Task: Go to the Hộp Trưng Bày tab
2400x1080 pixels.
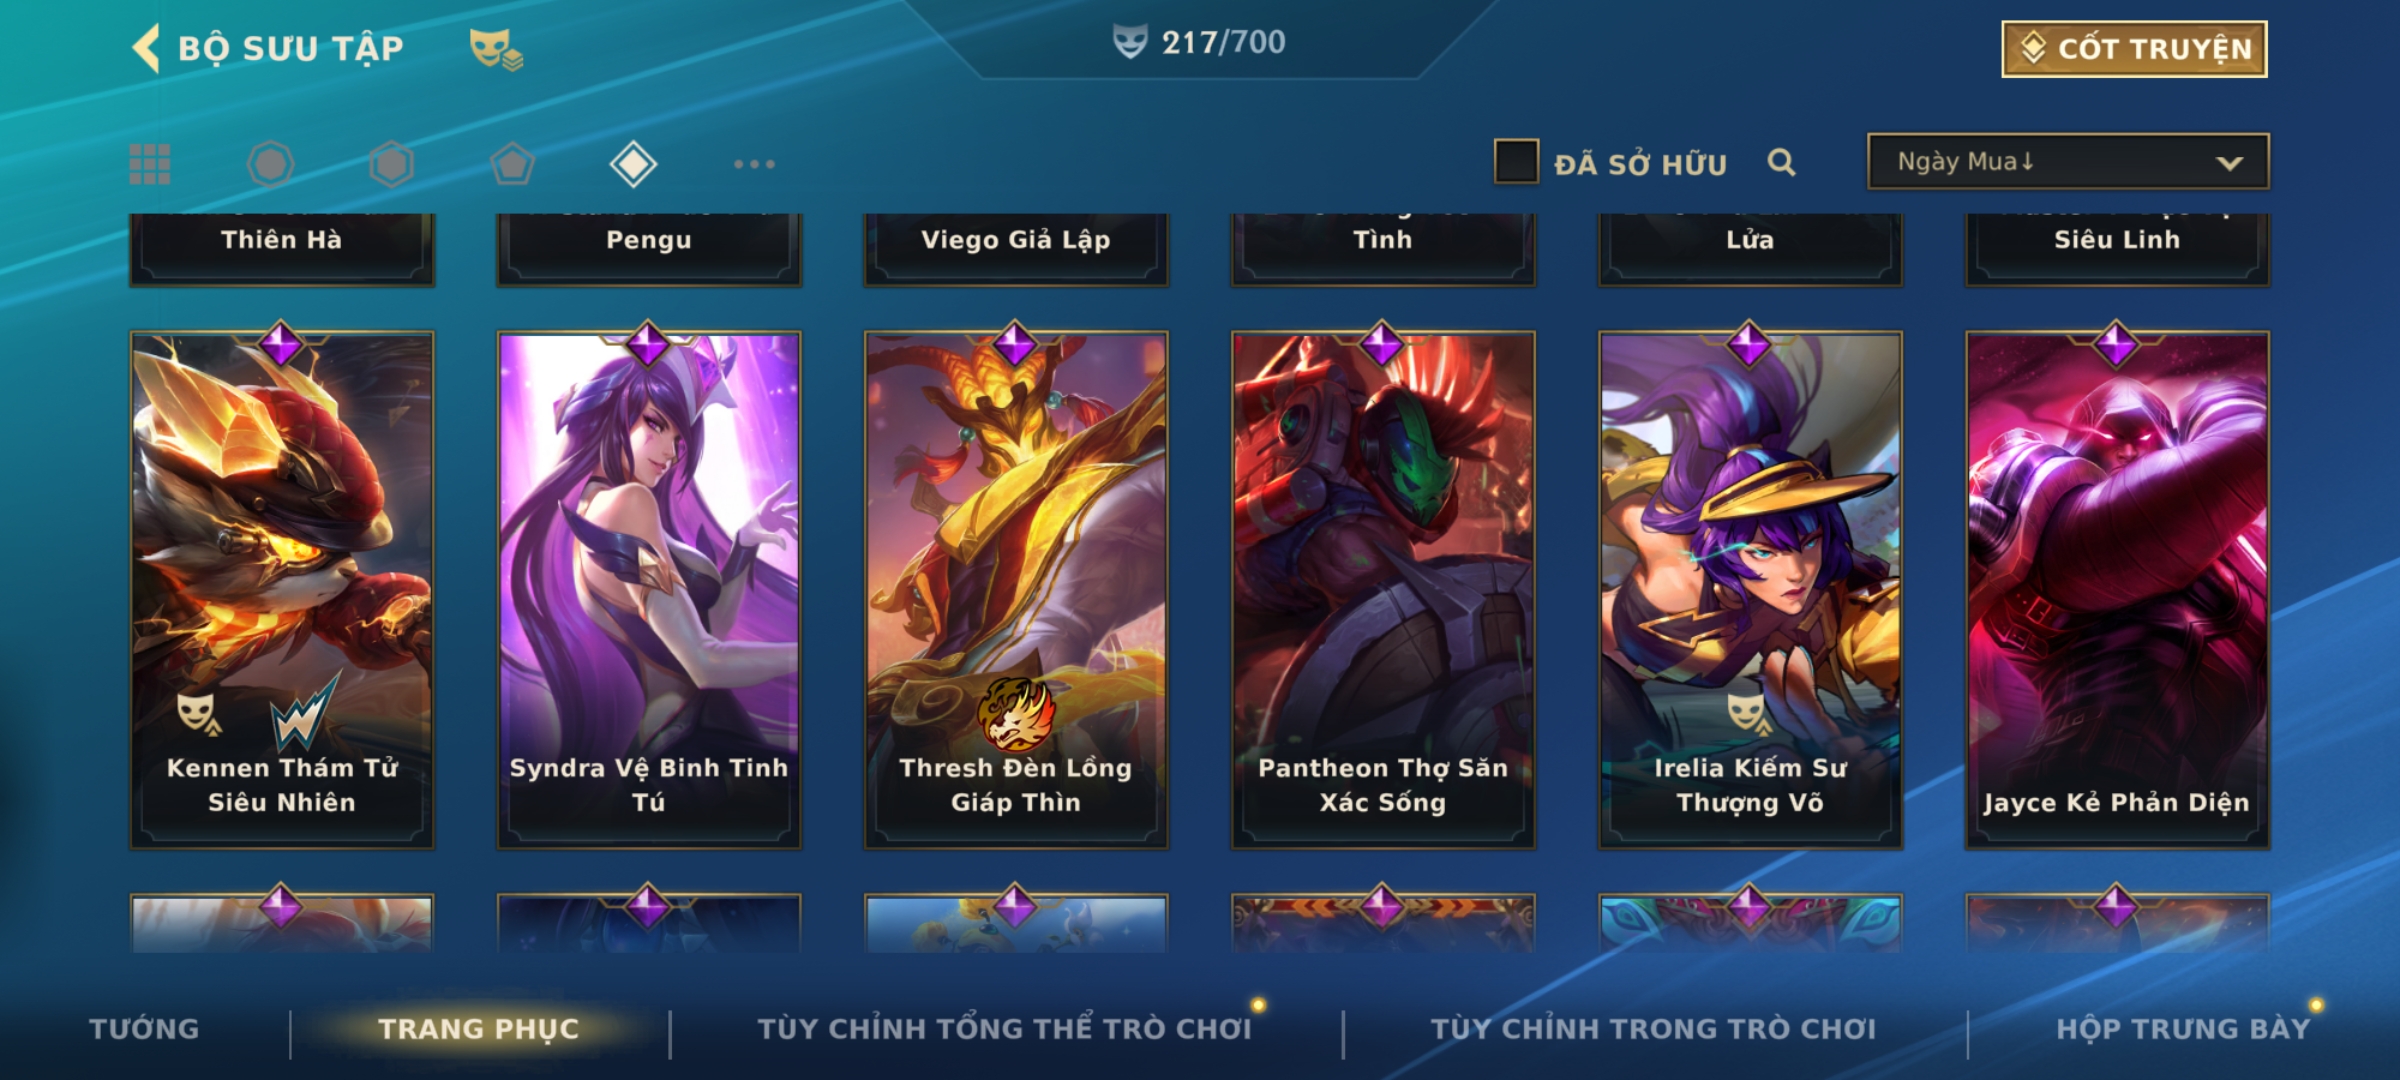Action: [x=2183, y=1028]
